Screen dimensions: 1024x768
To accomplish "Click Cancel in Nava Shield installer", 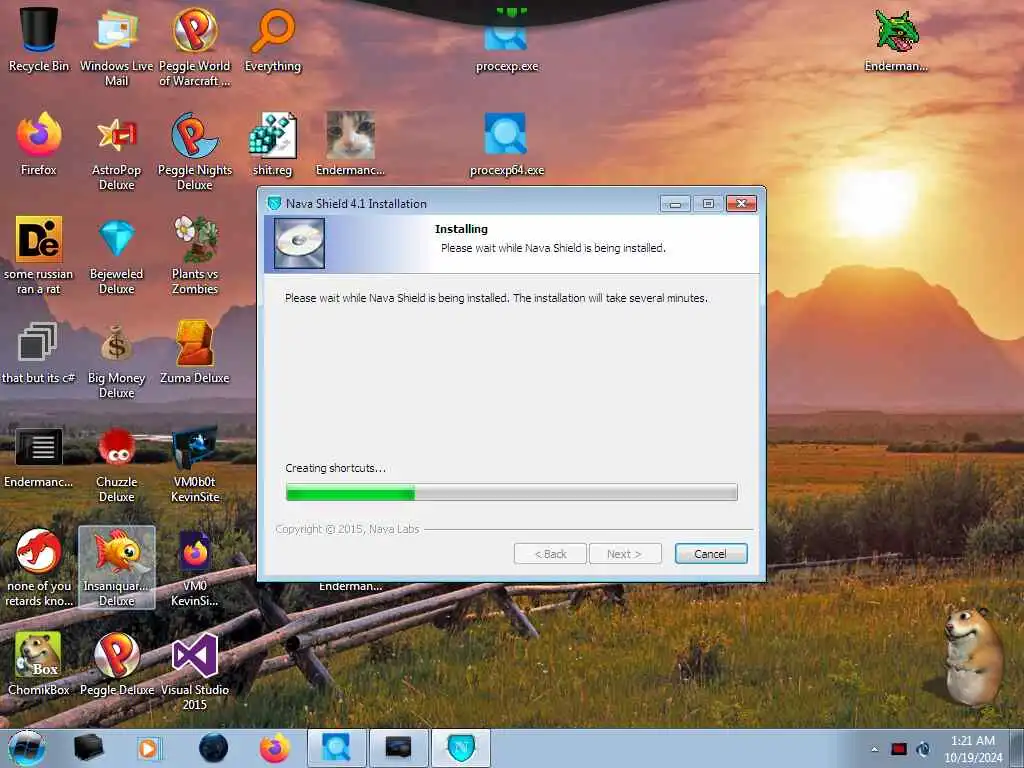I will tap(711, 554).
